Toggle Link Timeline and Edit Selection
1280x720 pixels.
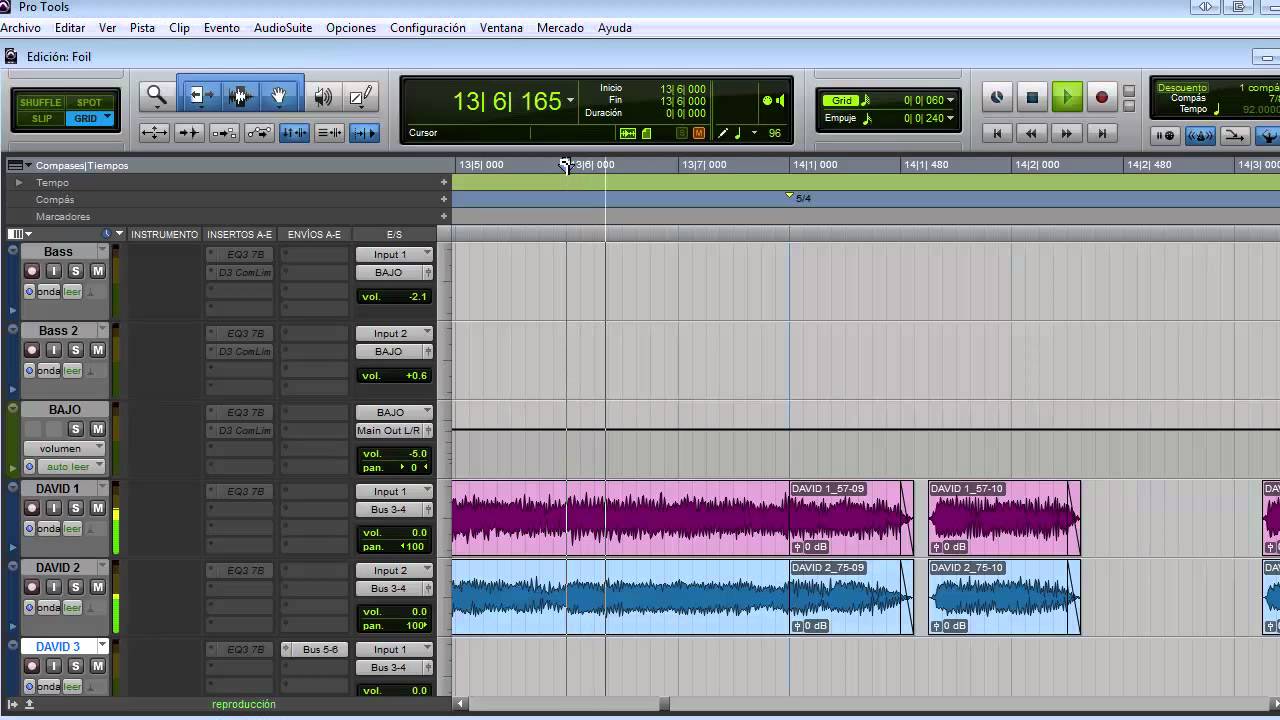coord(294,132)
